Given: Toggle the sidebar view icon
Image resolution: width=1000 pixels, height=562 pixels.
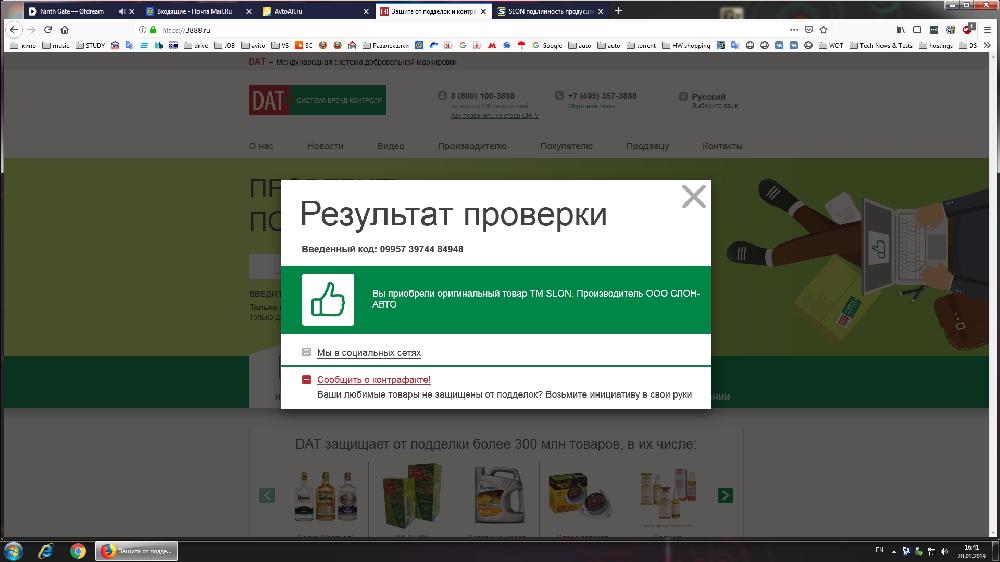Looking at the screenshot, I should (x=917, y=29).
